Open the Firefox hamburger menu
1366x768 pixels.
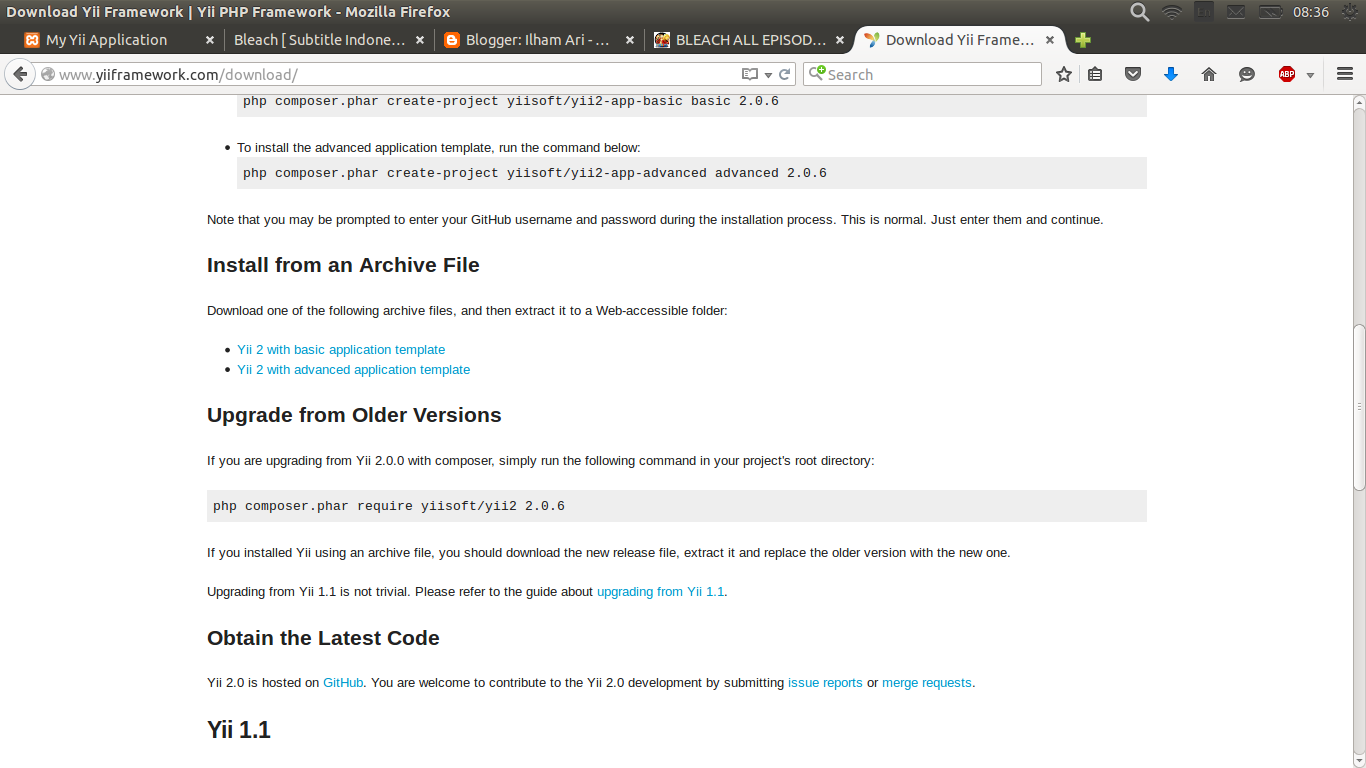point(1345,74)
